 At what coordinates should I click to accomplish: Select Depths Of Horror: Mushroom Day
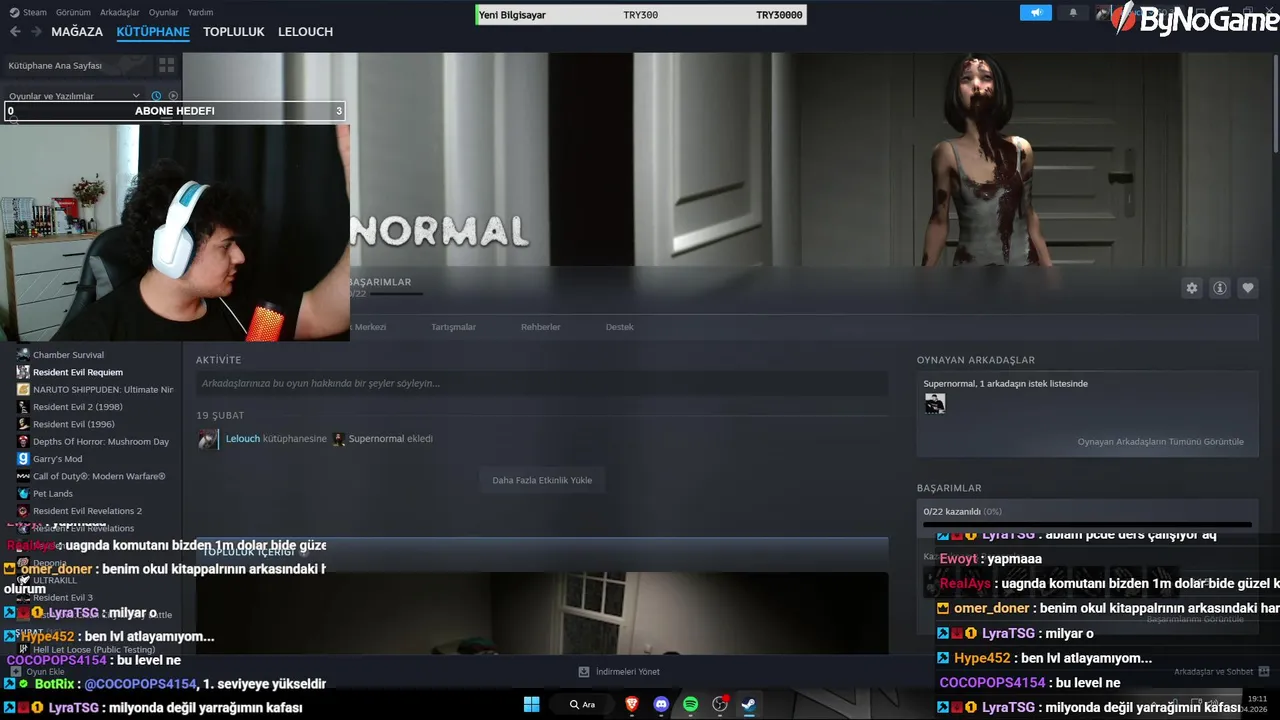[94, 442]
